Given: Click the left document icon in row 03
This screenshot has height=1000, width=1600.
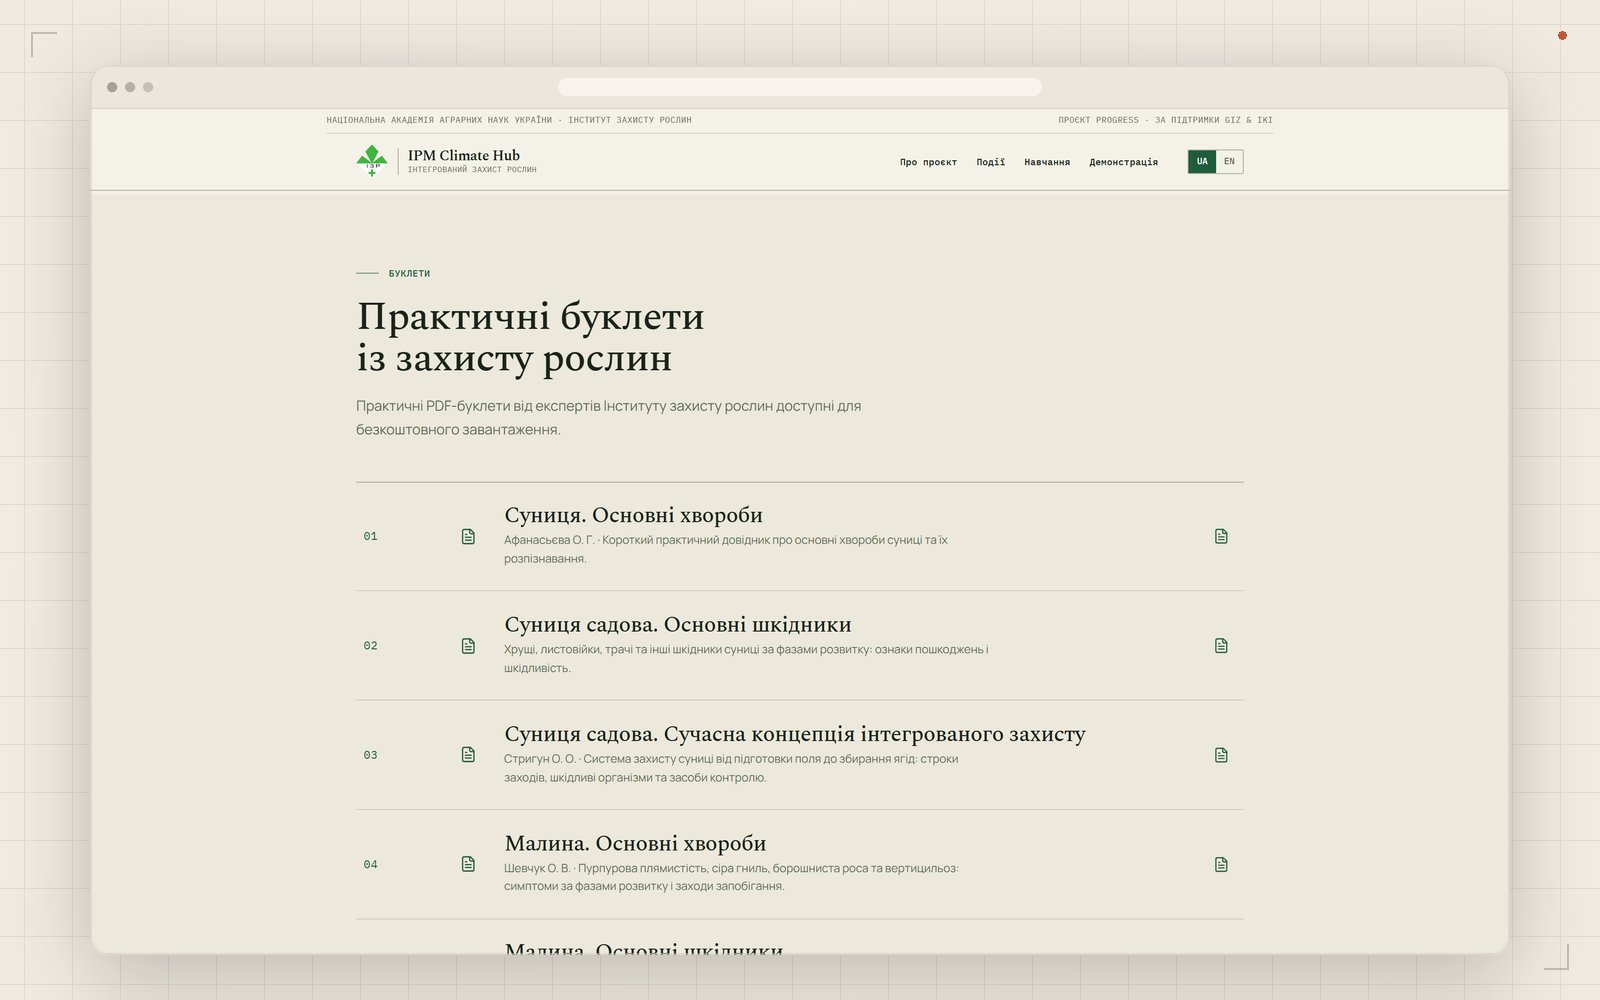Looking at the screenshot, I should [x=468, y=755].
